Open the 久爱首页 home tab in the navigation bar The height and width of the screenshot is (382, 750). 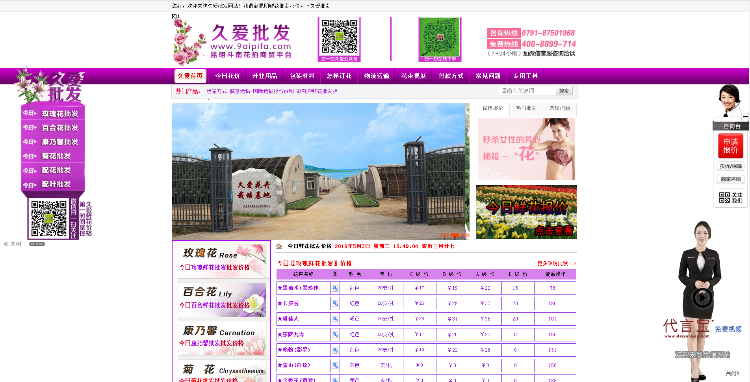(190, 76)
